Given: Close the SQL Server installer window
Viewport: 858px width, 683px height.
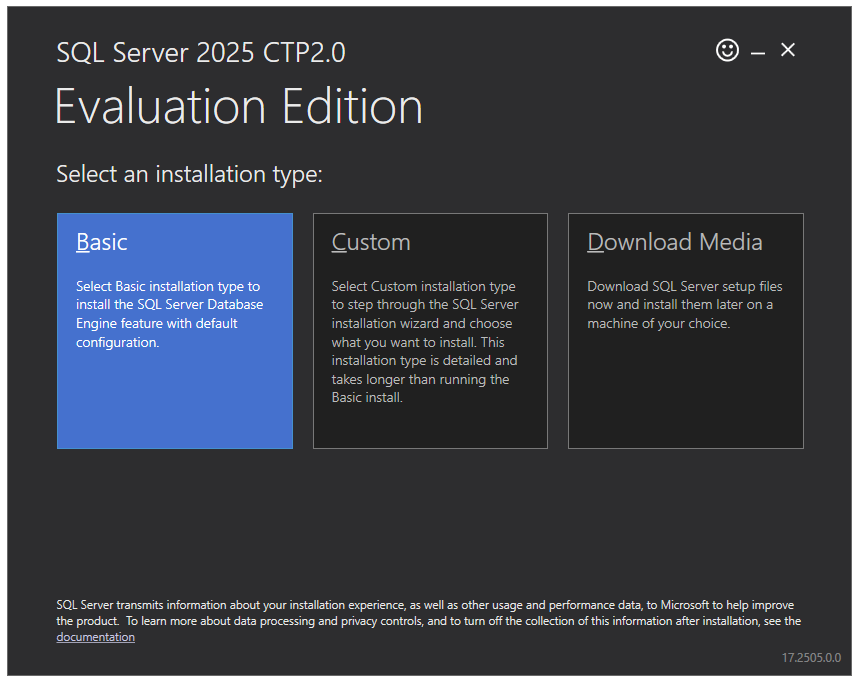Looking at the screenshot, I should tap(788, 50).
